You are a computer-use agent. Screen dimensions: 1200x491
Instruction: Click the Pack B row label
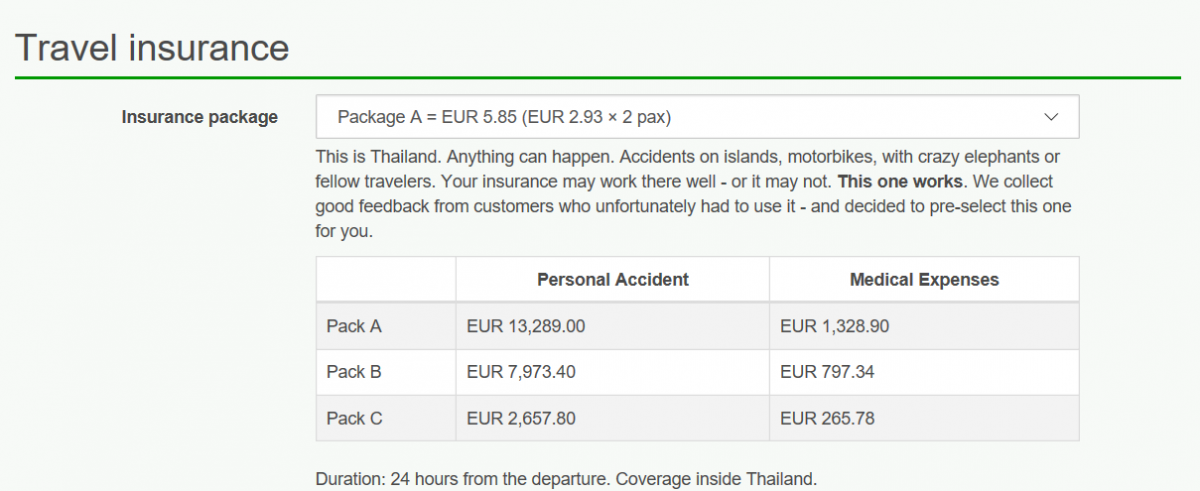click(x=354, y=372)
